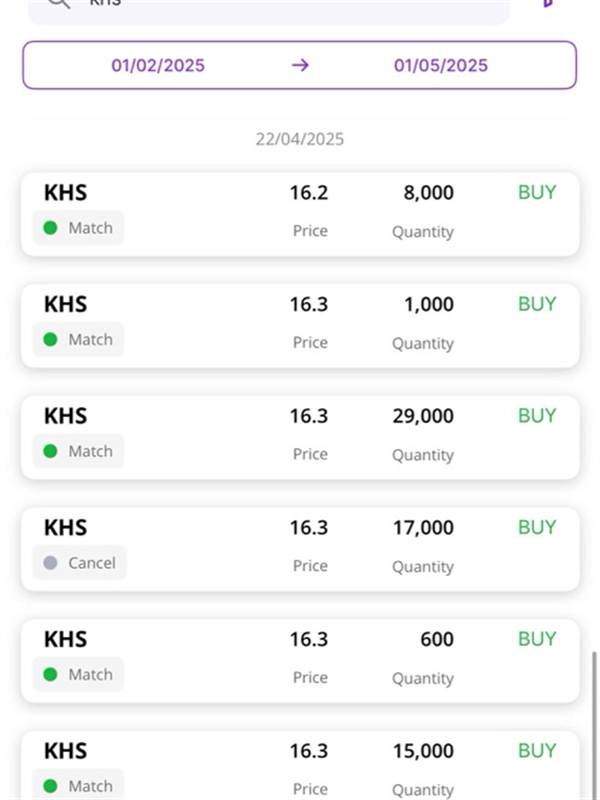
Task: Click the green dot on the 8,000 order
Action: tap(50, 228)
